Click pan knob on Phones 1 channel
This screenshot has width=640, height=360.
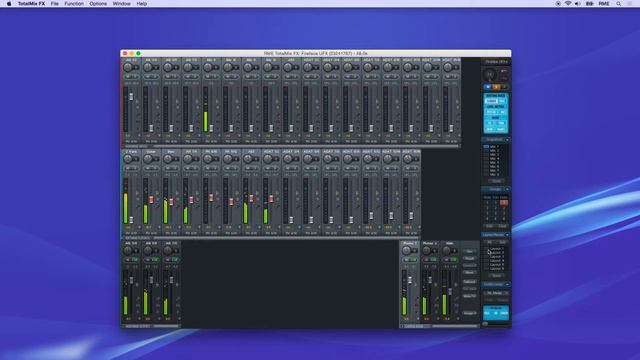[407, 250]
